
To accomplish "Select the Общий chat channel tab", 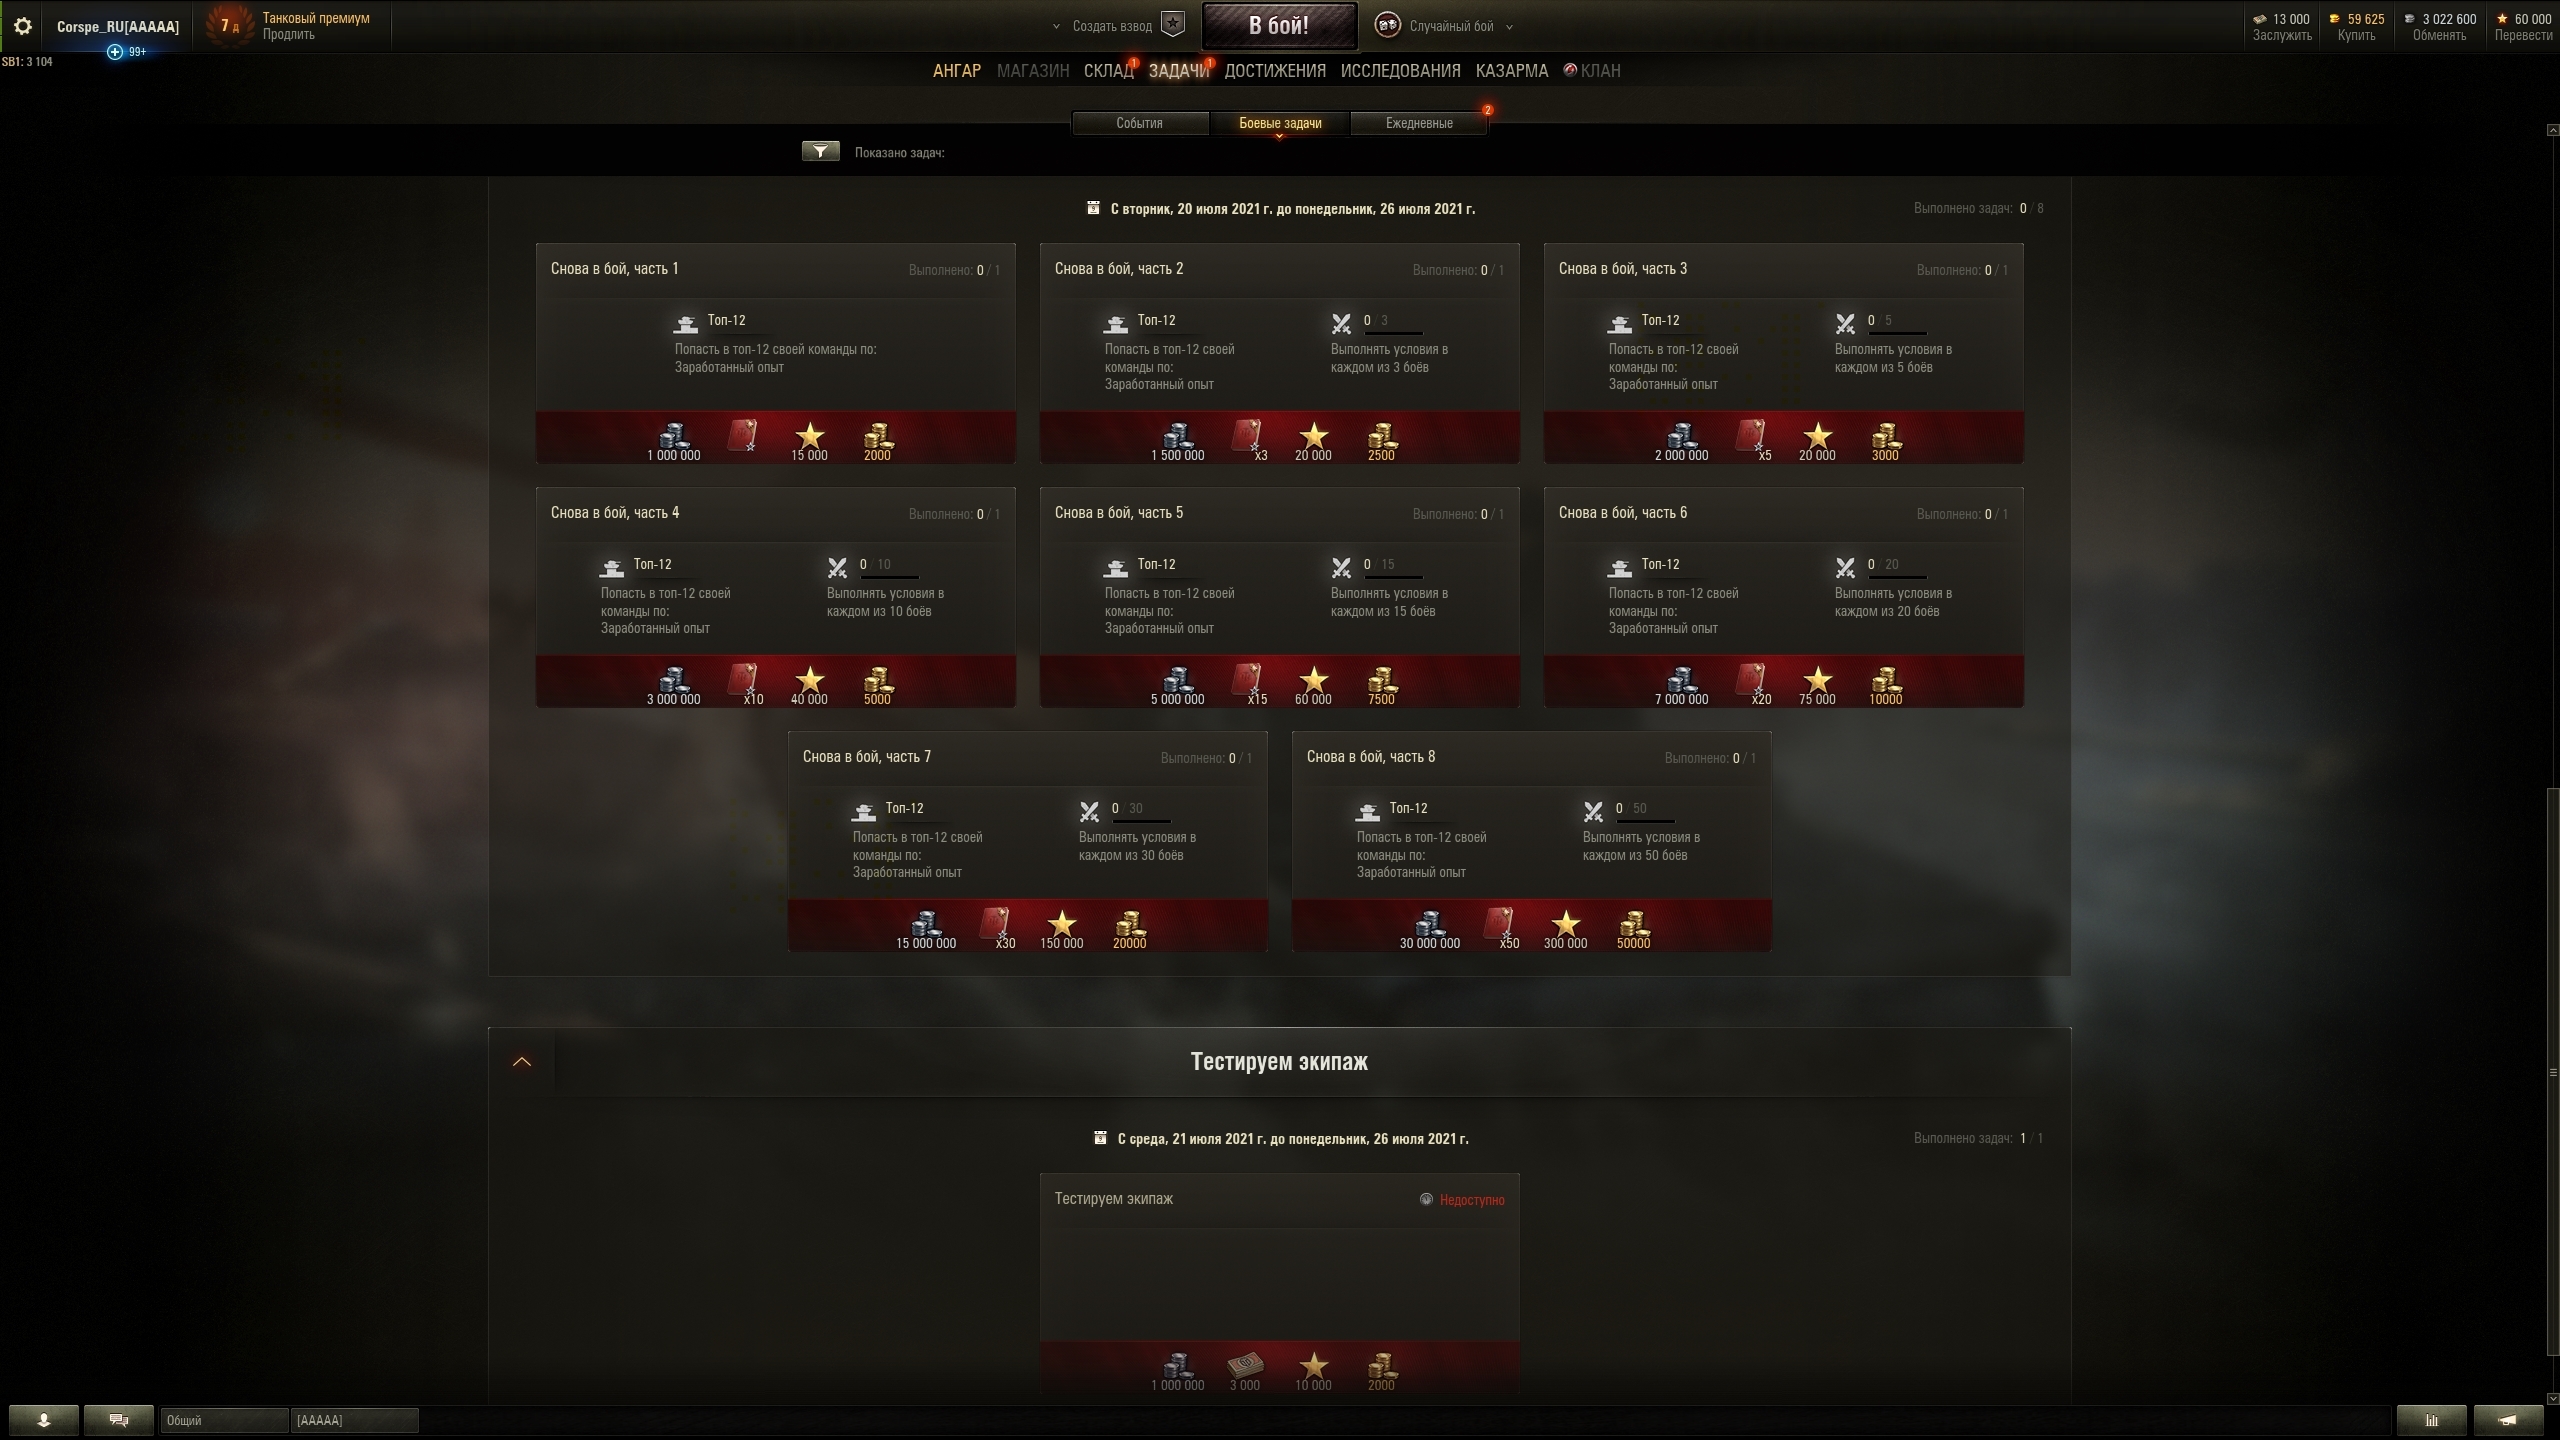I will tap(224, 1420).
